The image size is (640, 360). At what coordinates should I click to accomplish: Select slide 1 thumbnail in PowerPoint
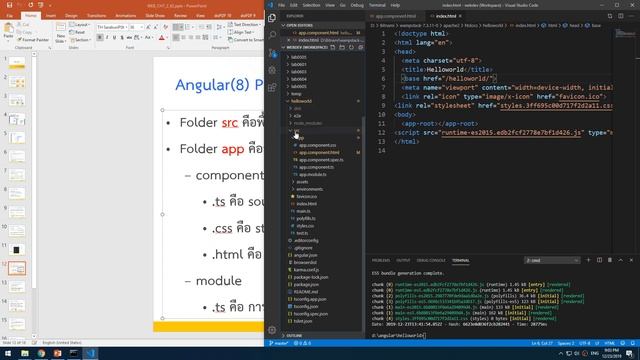click(x=17, y=63)
